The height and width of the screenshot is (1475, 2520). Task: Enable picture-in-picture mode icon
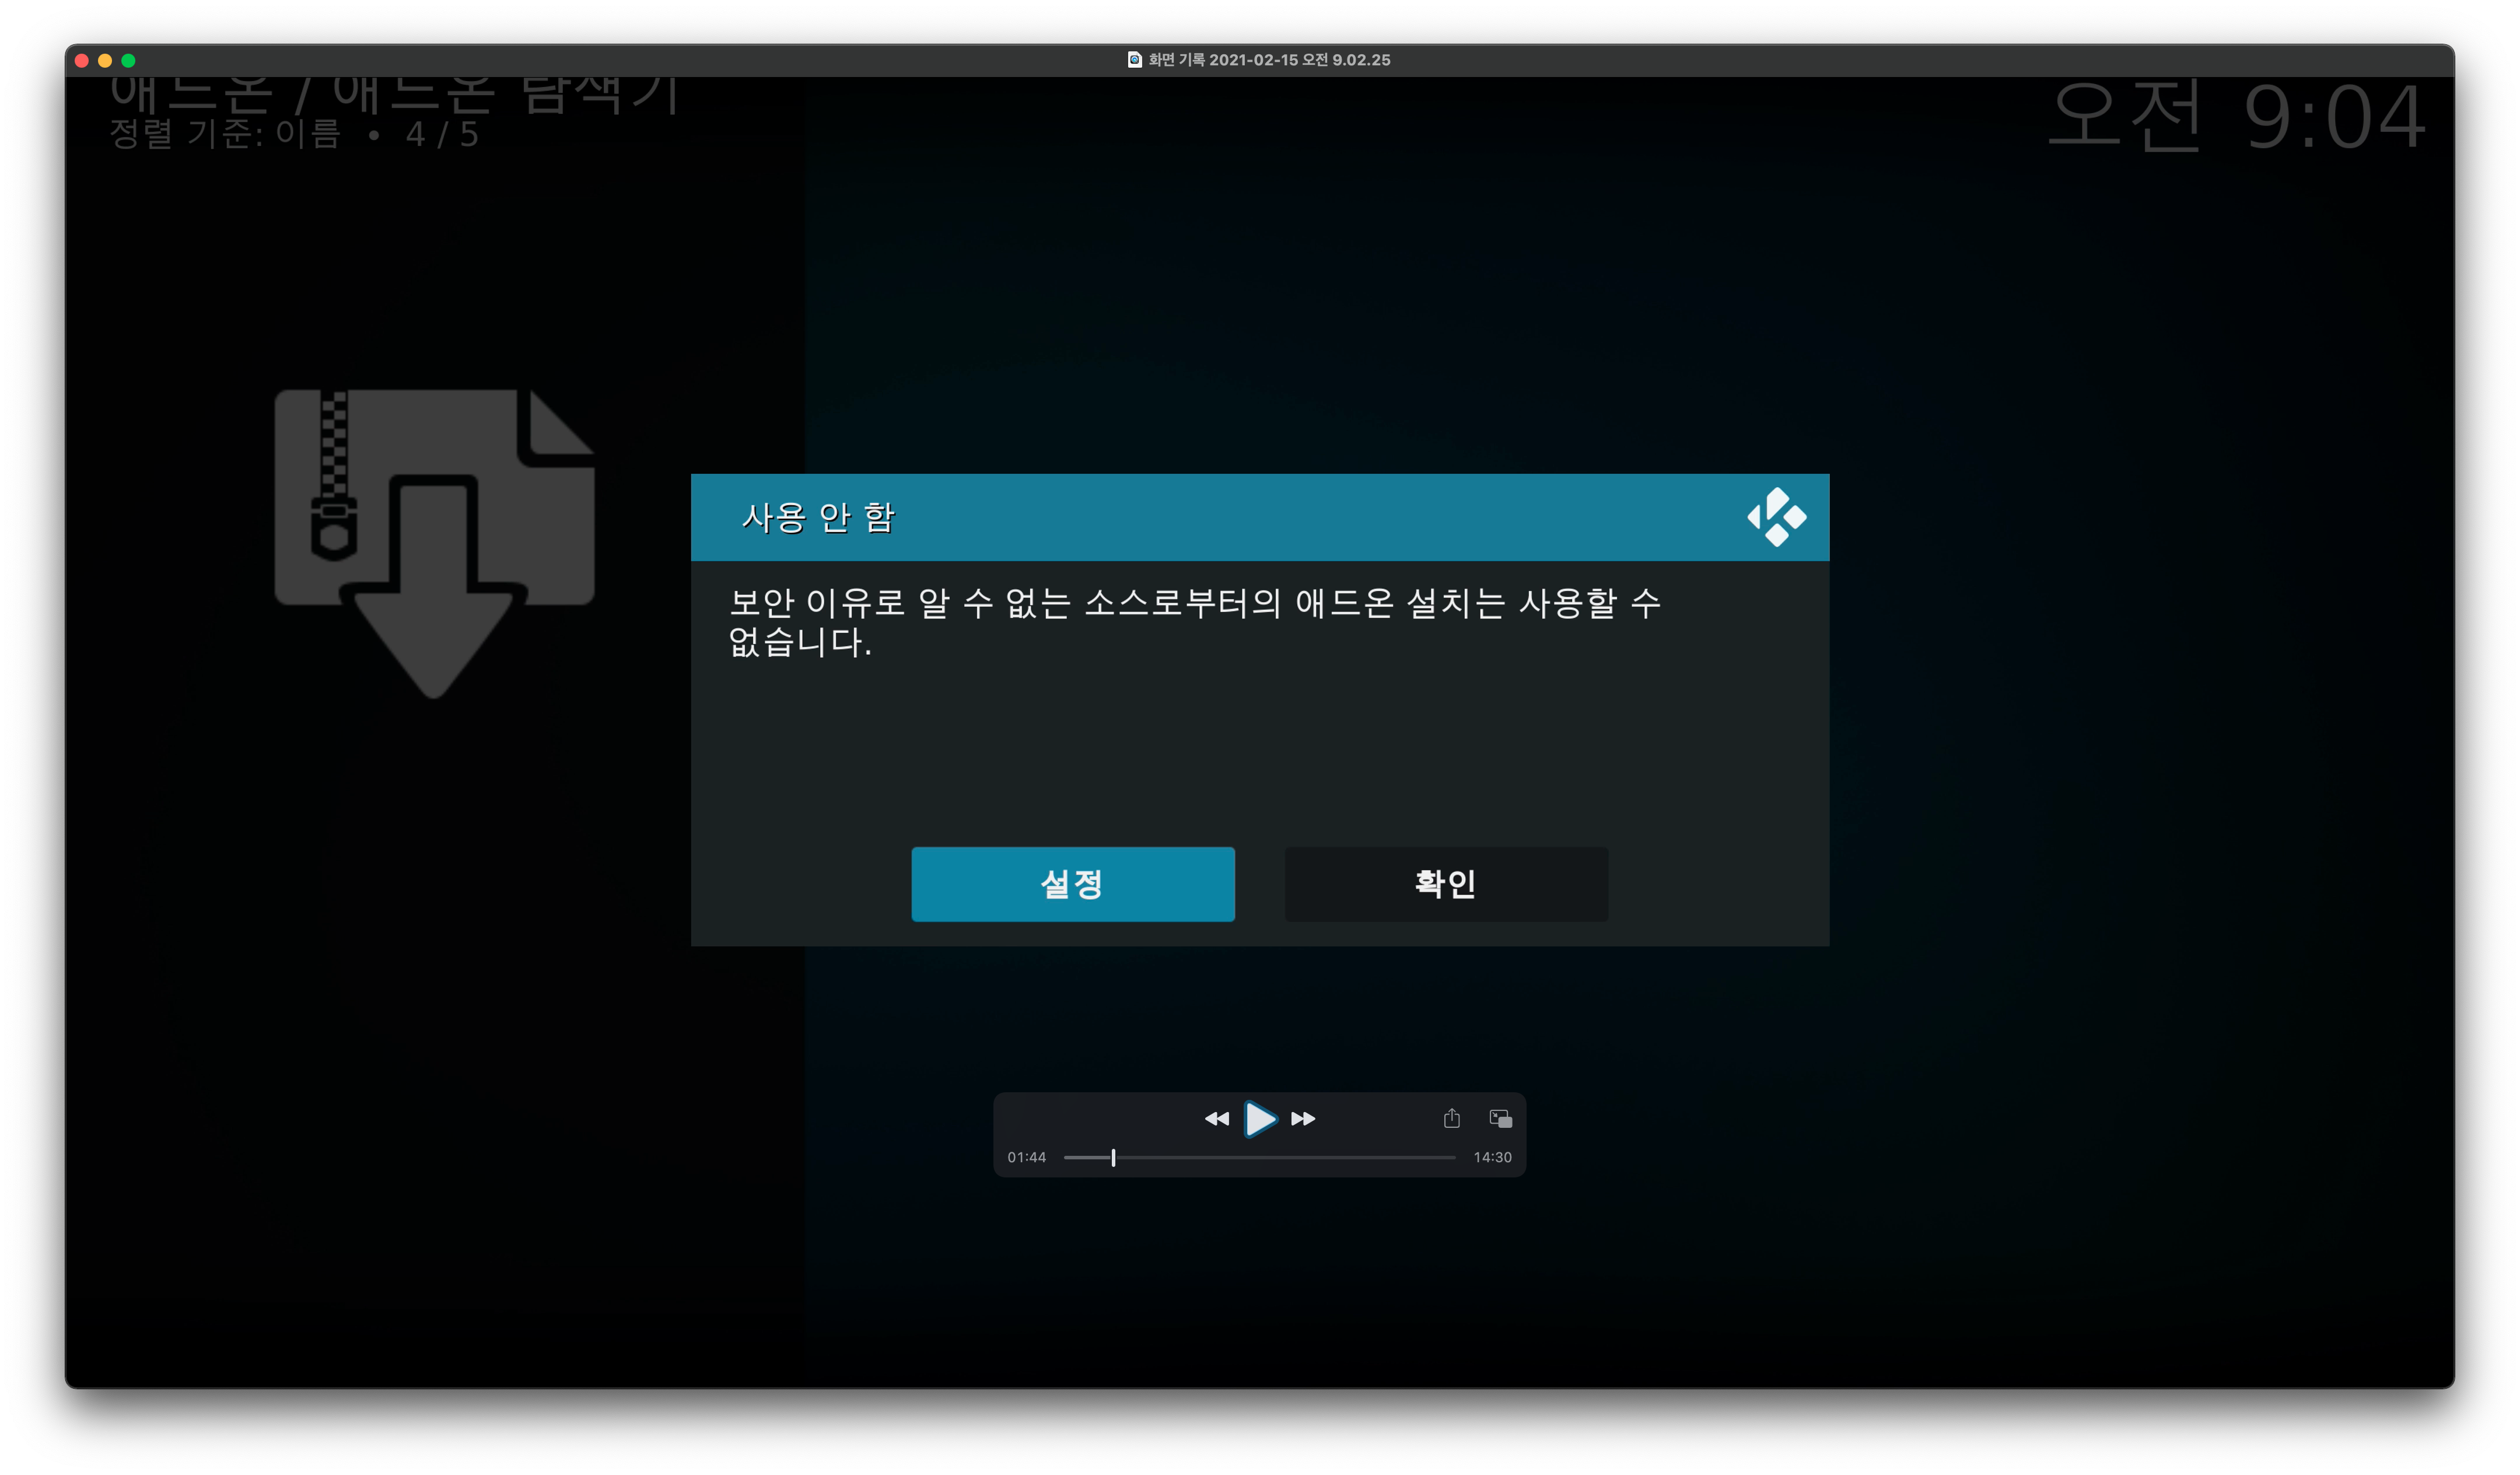coord(1500,1118)
